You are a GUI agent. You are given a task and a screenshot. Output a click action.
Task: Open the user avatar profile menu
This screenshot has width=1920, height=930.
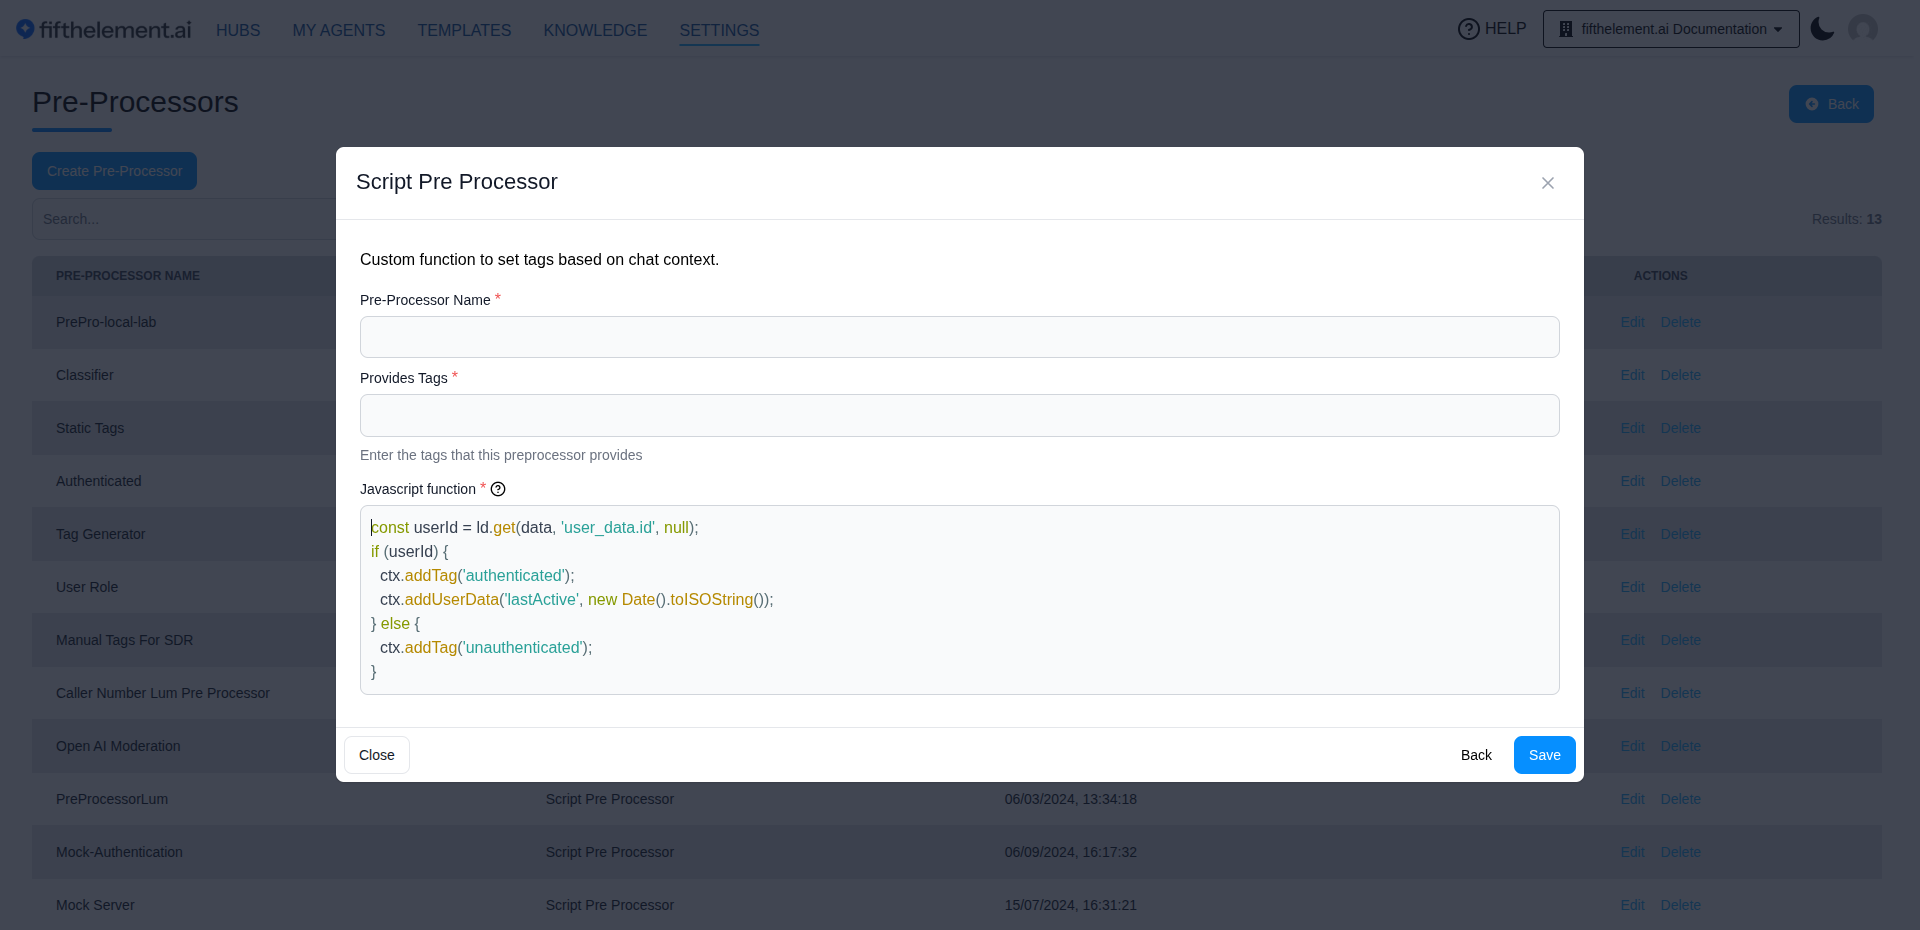(x=1863, y=29)
